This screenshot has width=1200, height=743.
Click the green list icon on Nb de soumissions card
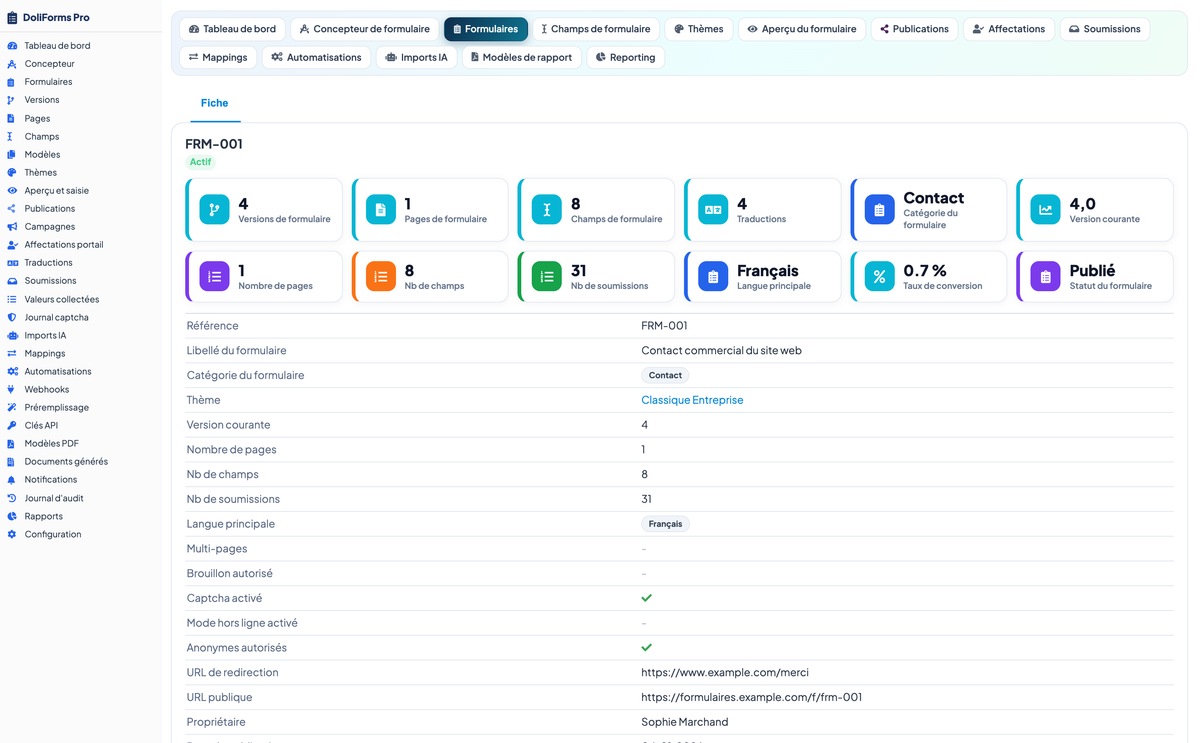click(x=546, y=277)
